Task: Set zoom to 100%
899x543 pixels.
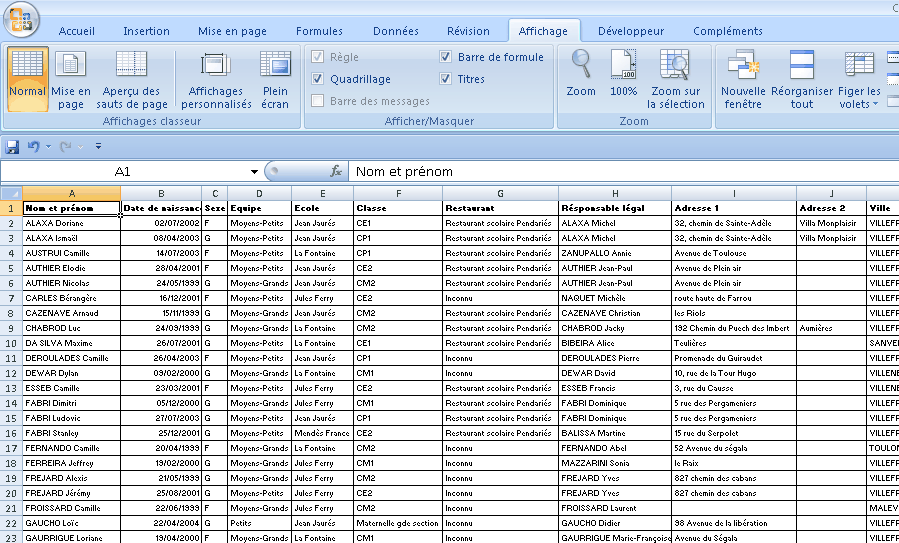Action: (x=623, y=73)
